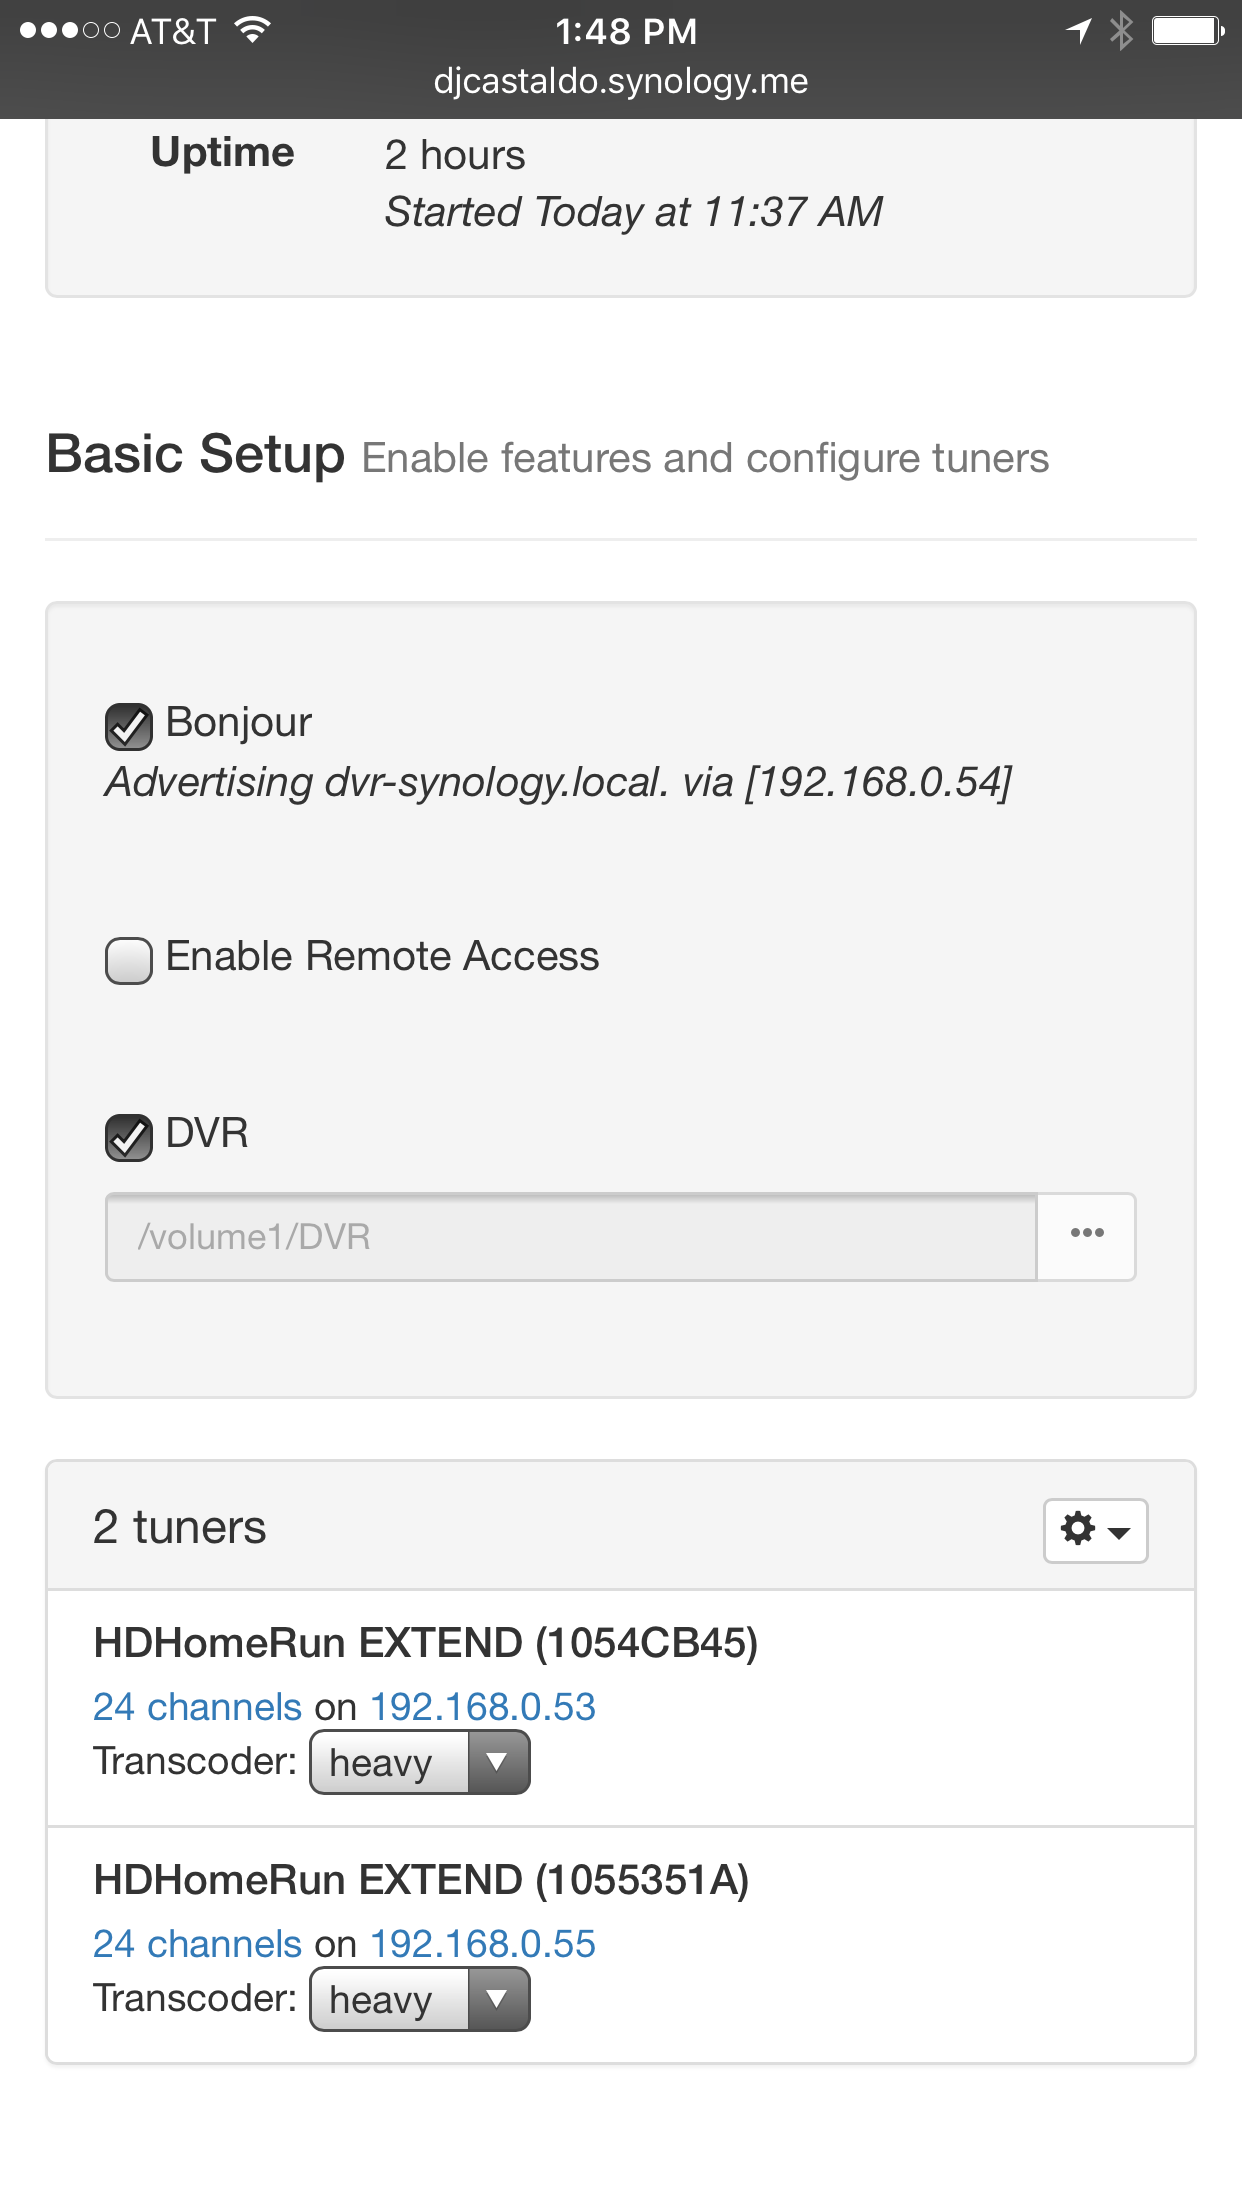Screen dimensions: 1242x2208
Task: Open 24 channels link for tuner 1054CB45
Action: pos(197,1707)
